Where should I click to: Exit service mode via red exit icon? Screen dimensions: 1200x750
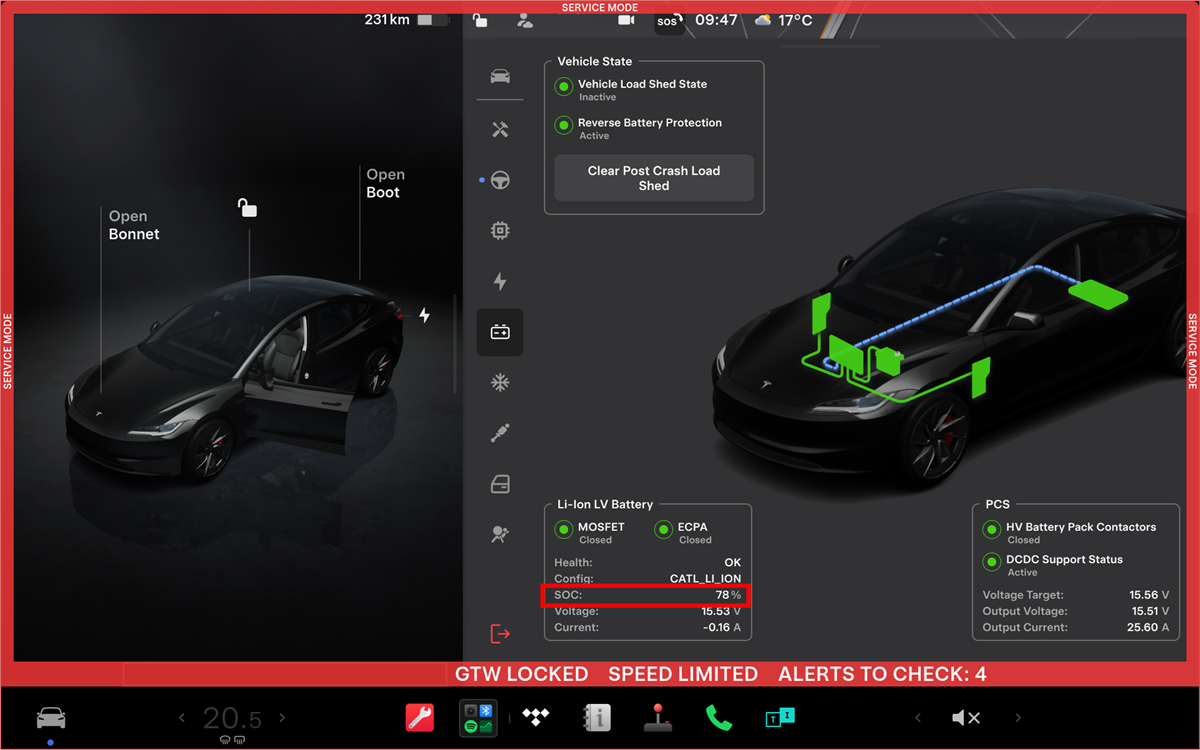500,634
